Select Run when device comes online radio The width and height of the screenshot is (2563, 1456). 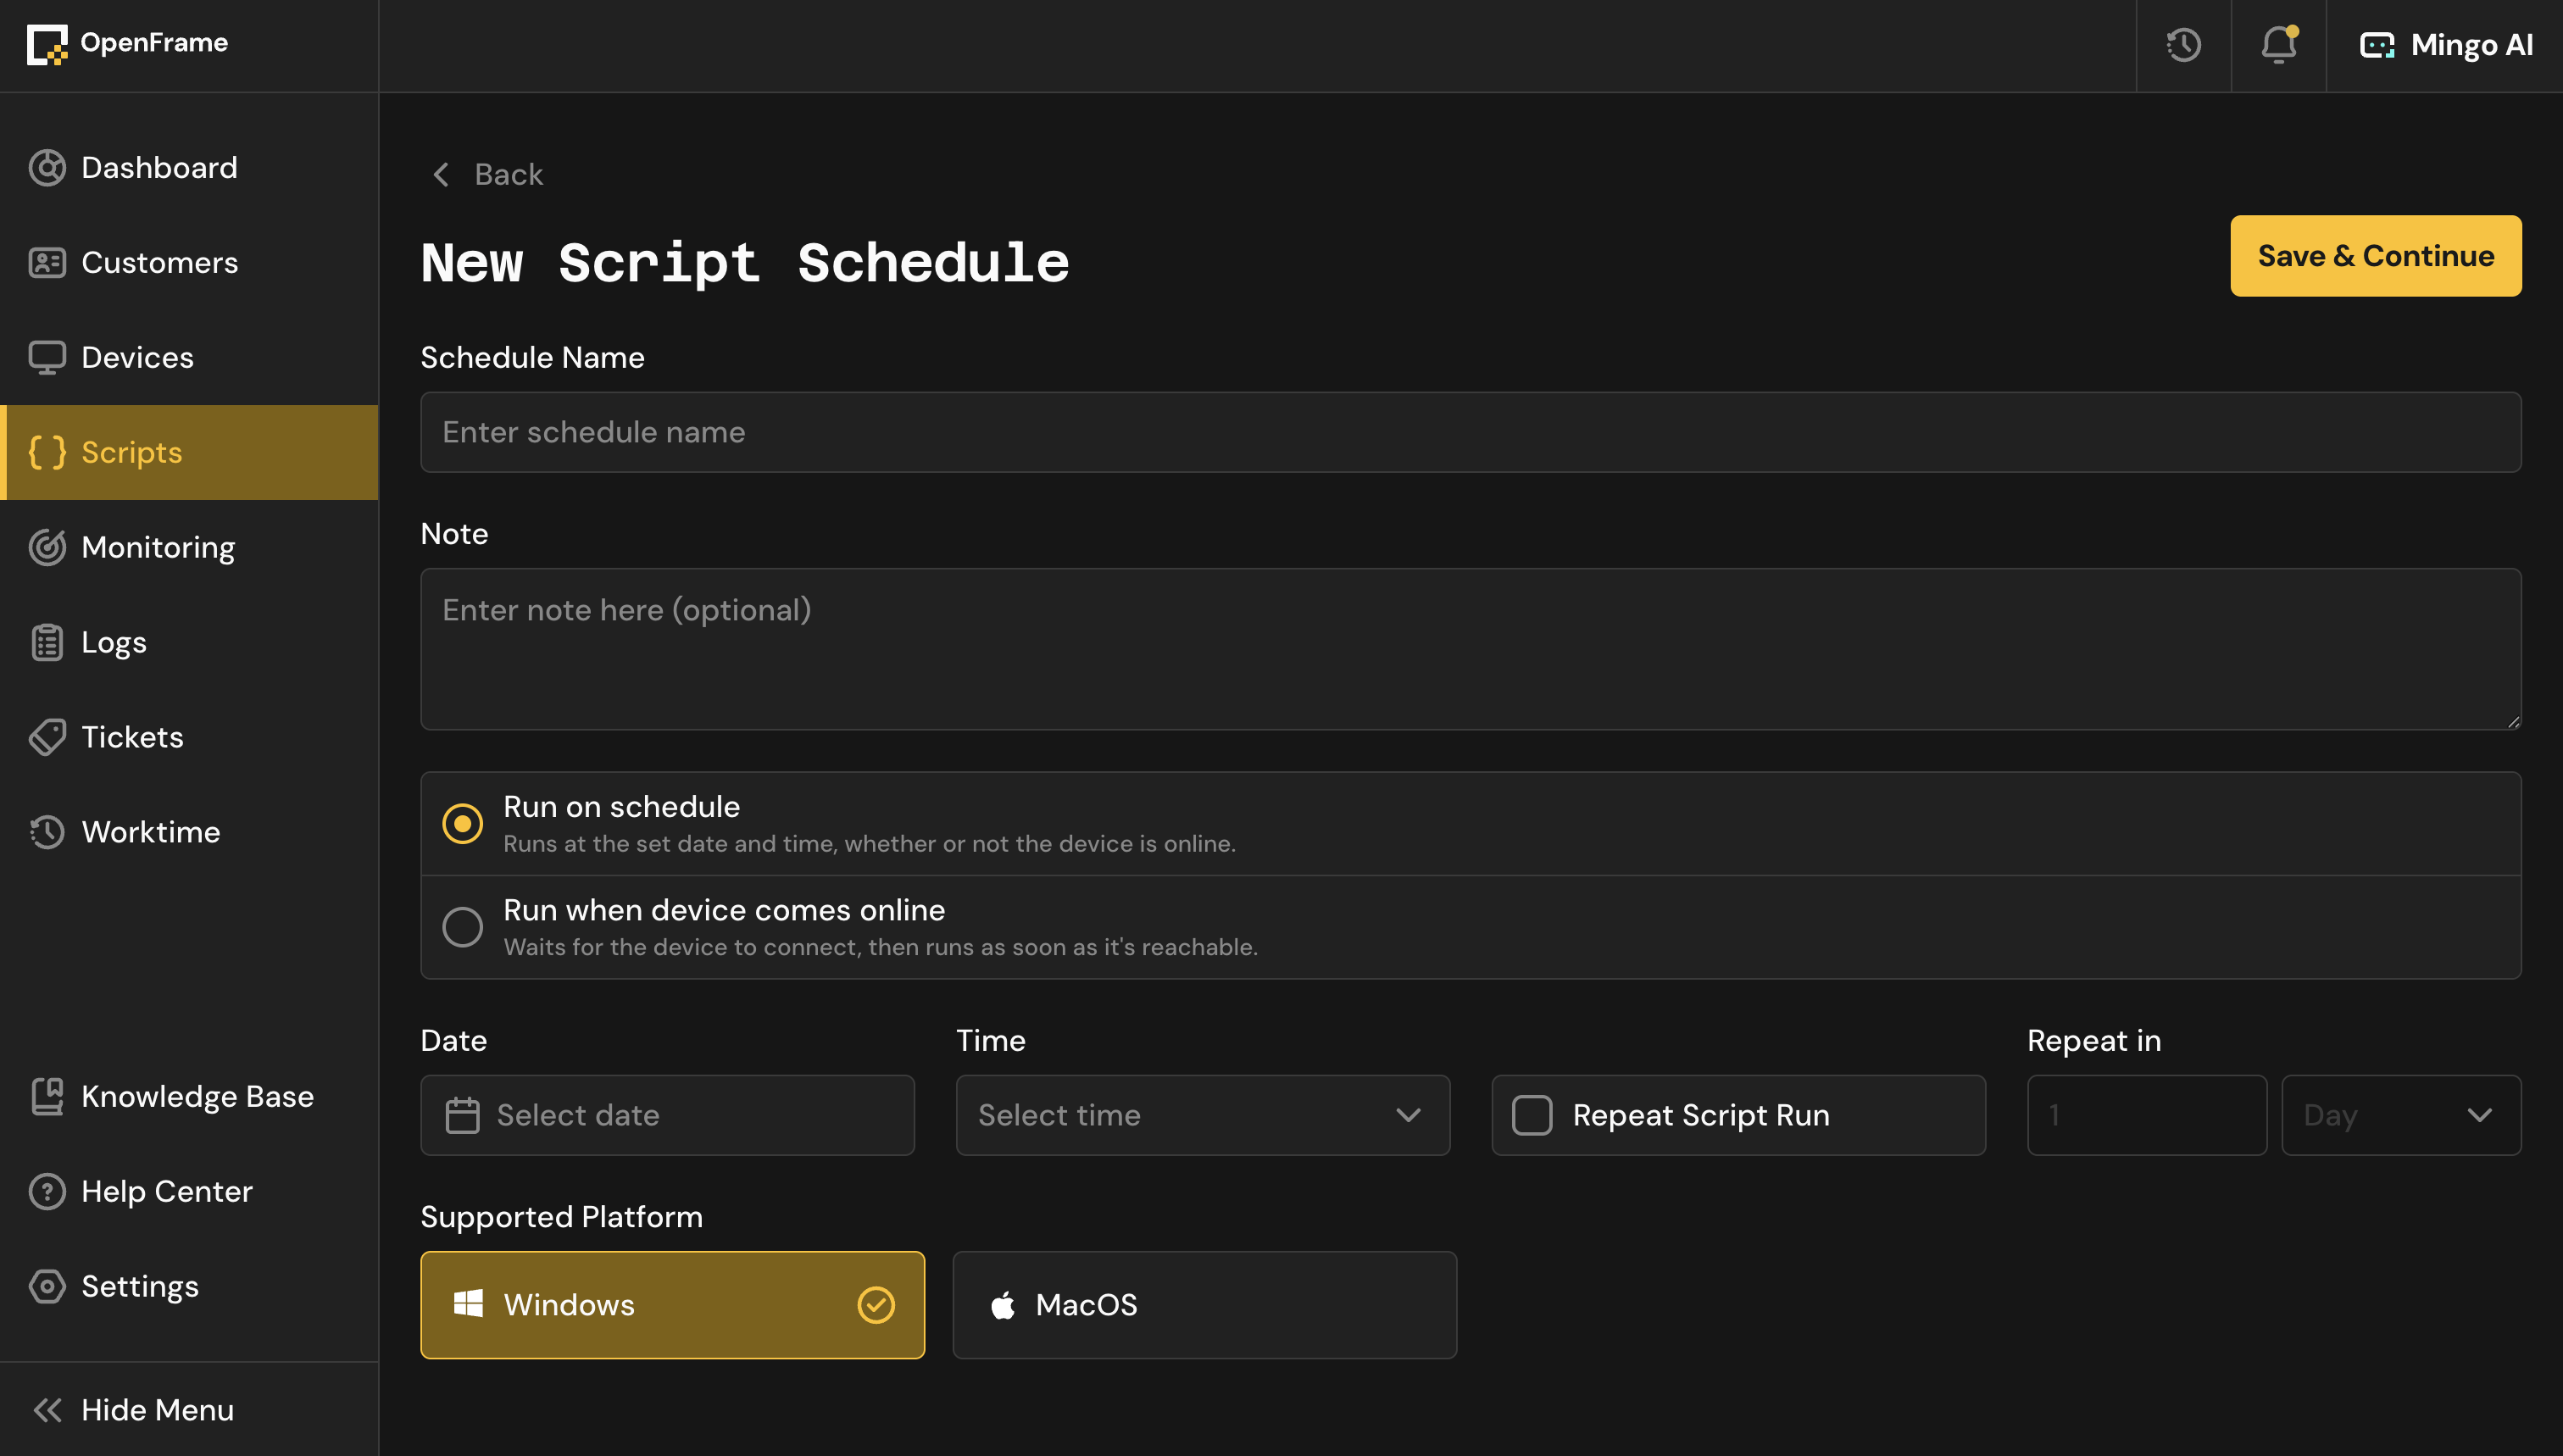tap(462, 927)
